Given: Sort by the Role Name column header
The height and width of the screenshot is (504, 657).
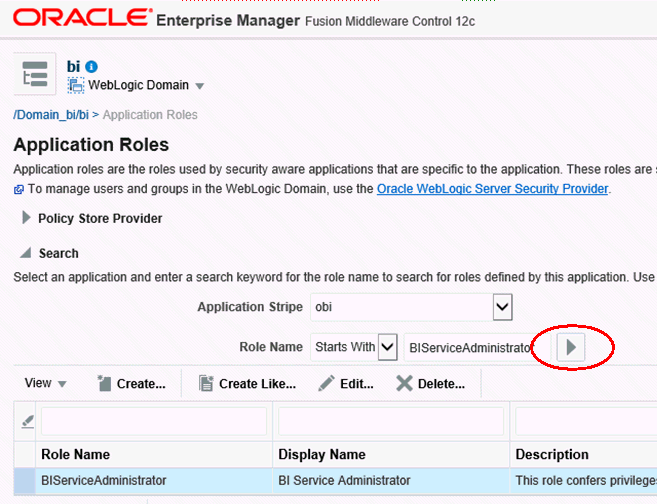Looking at the screenshot, I should tap(154, 455).
